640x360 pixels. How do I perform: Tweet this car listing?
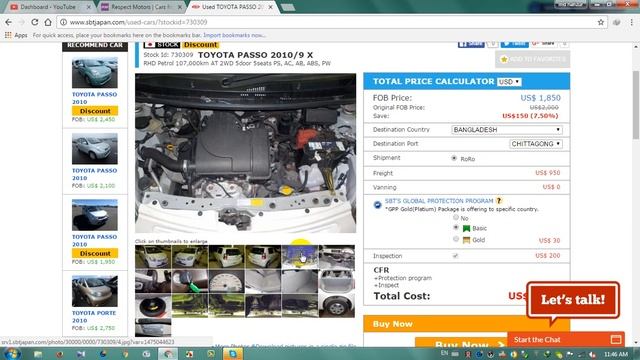pos(515,44)
